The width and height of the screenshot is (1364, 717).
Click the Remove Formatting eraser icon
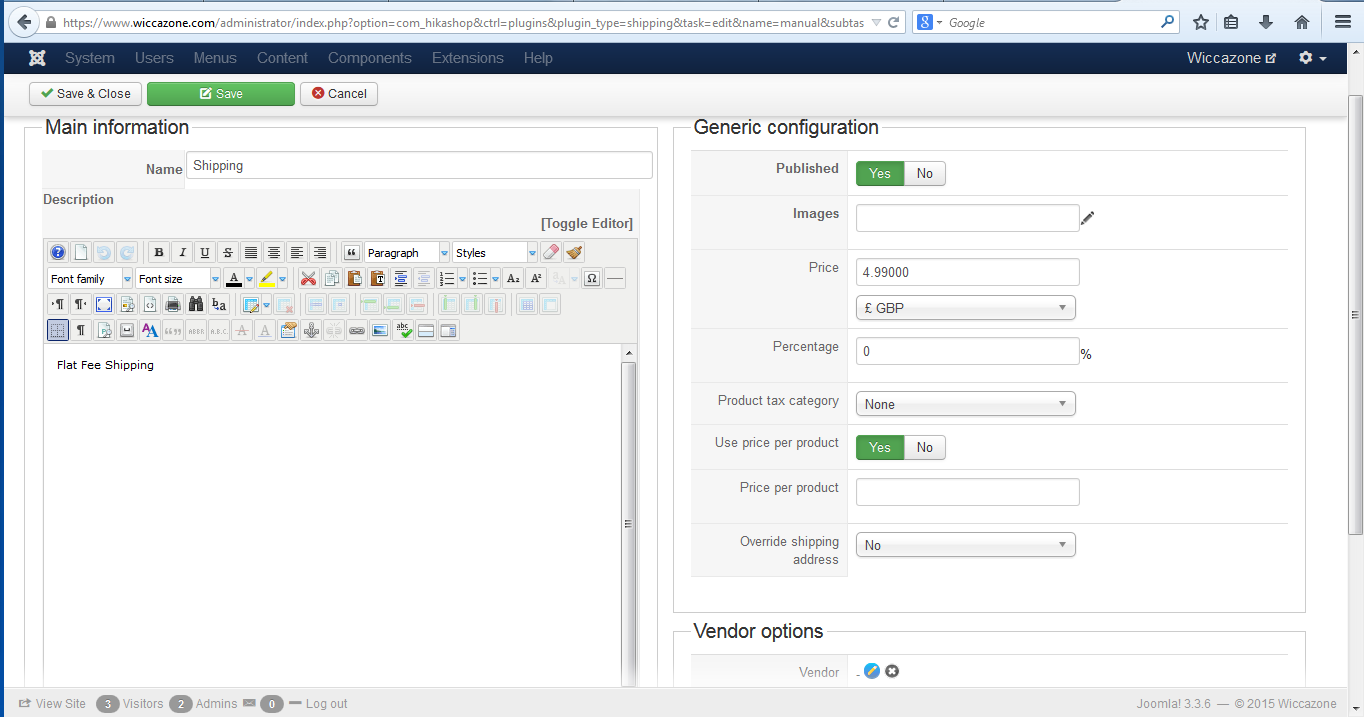pyautogui.click(x=550, y=253)
